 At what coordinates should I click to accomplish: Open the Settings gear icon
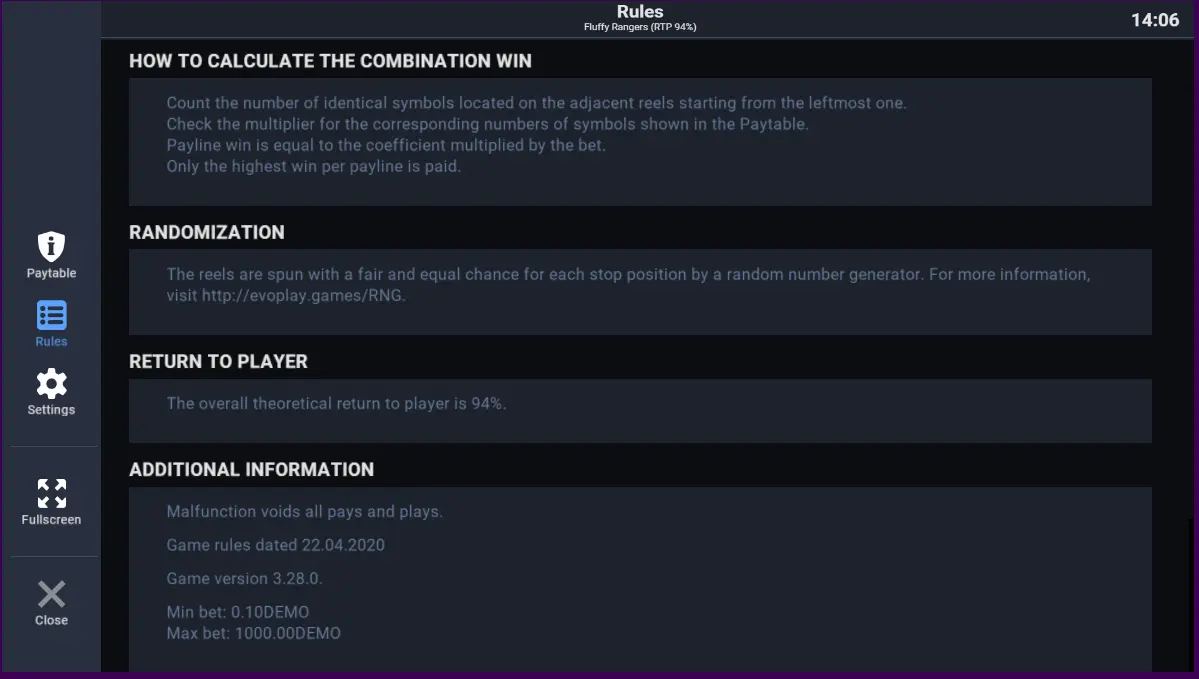[x=51, y=383]
